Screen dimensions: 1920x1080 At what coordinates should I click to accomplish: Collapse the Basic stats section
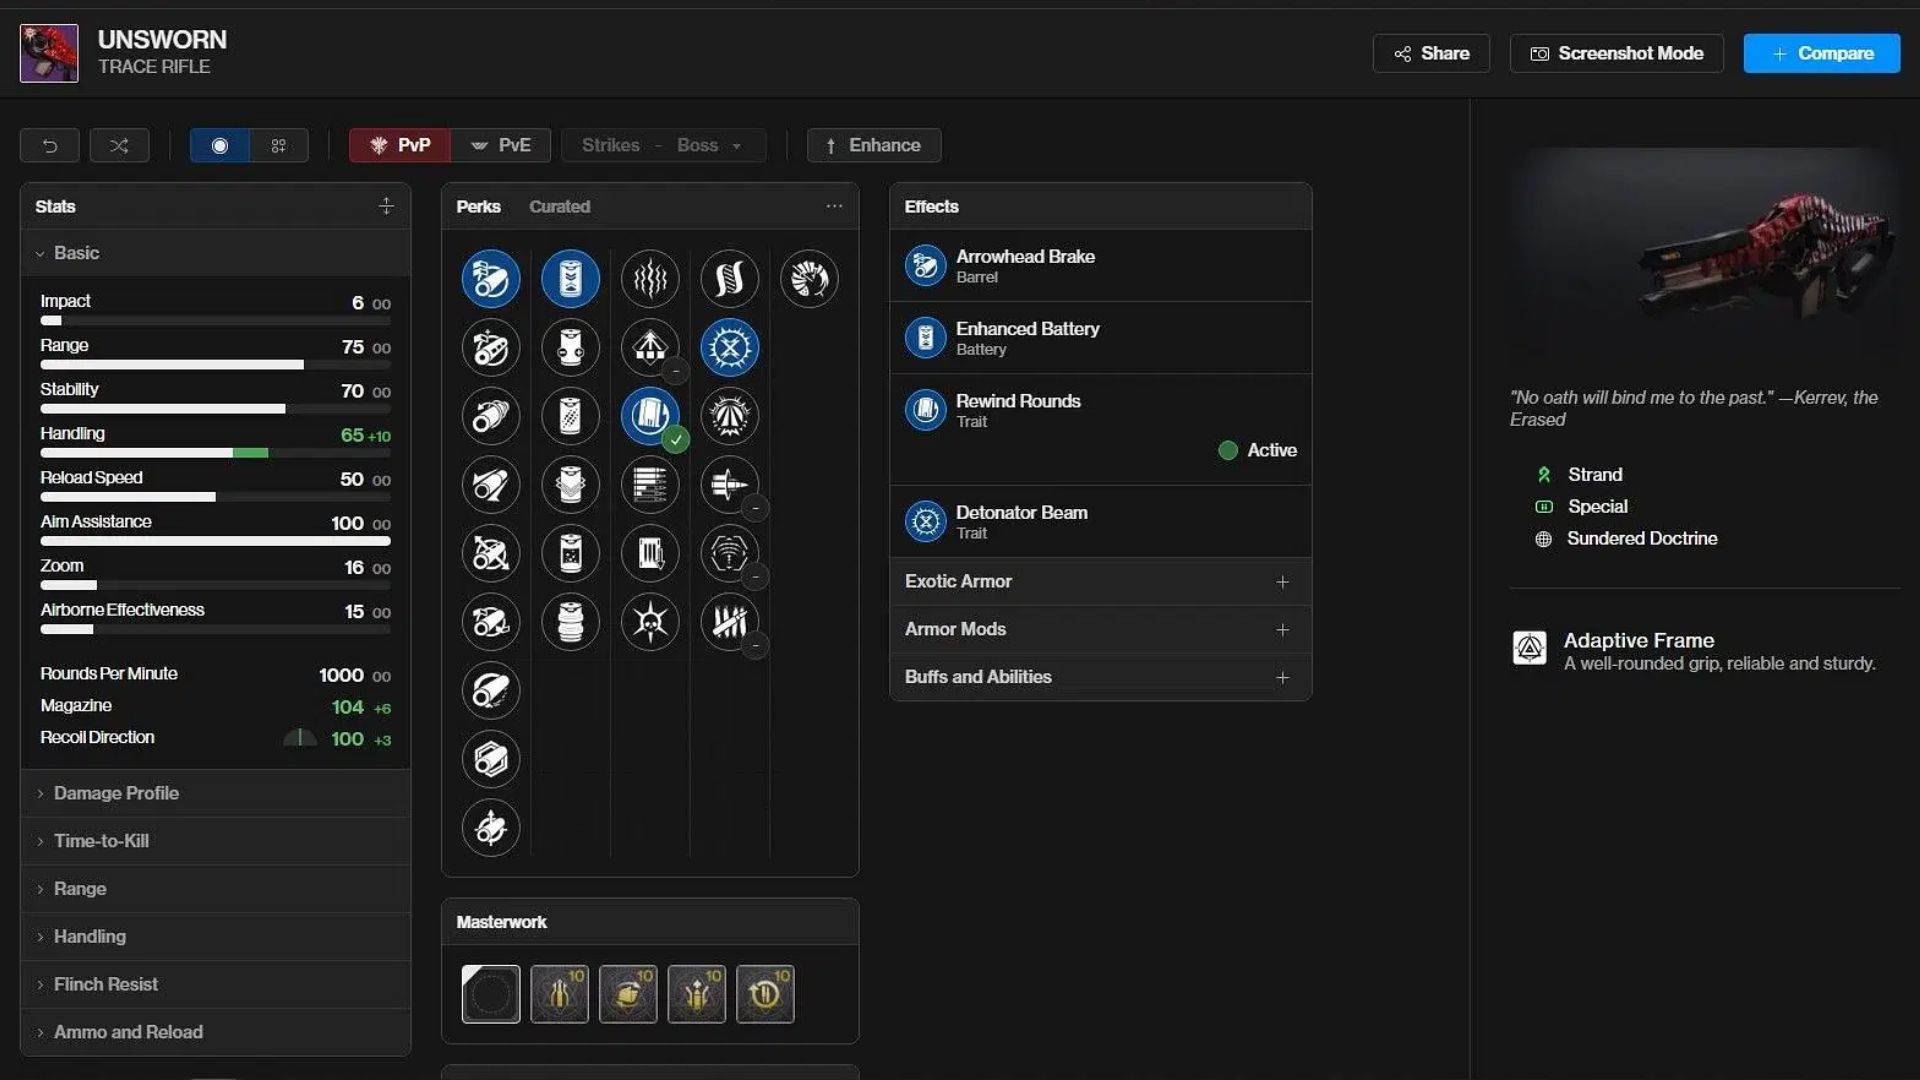point(215,253)
